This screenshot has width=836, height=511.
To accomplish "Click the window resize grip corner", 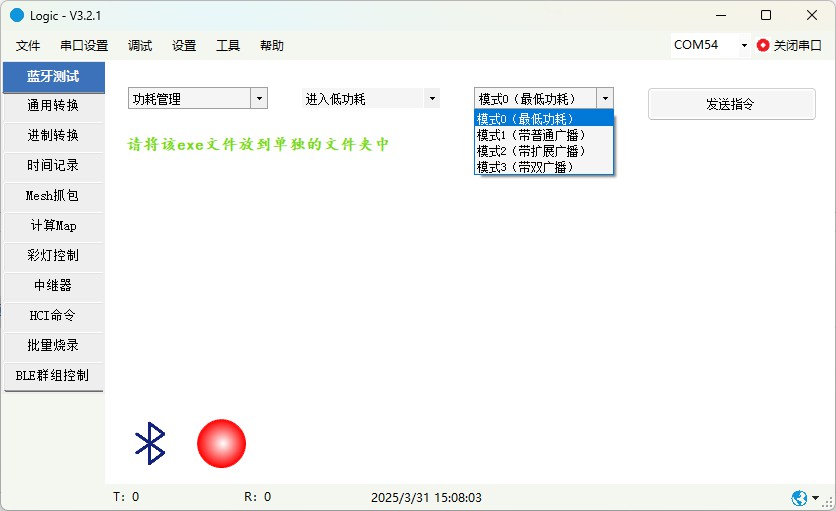I will (x=828, y=502).
